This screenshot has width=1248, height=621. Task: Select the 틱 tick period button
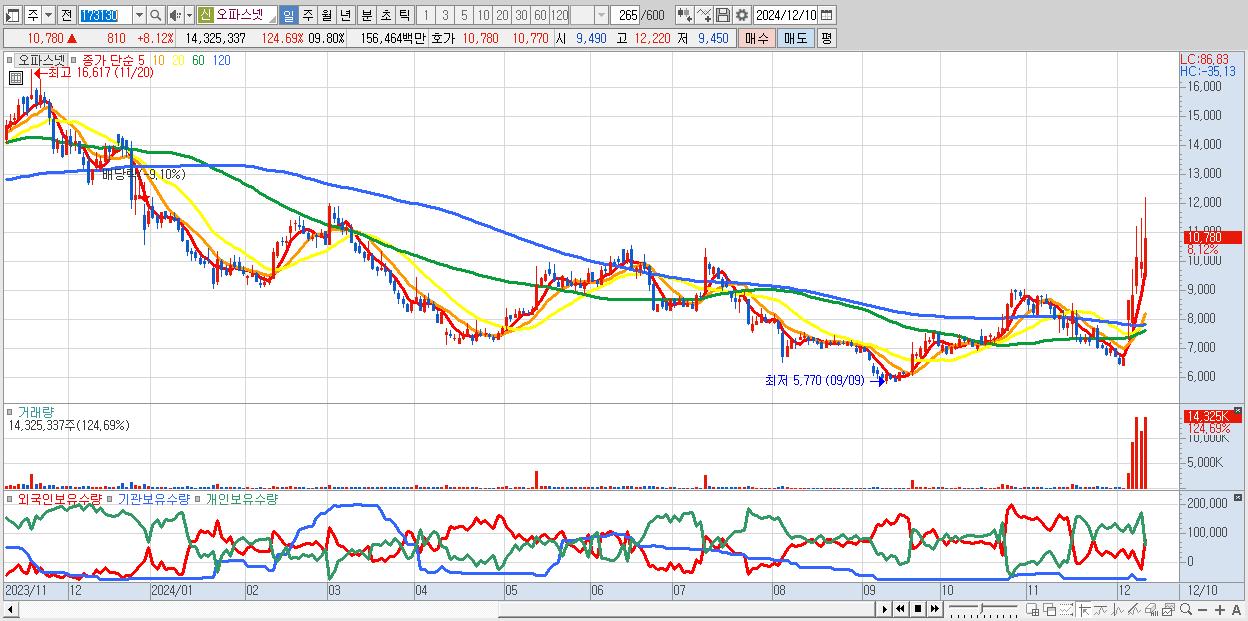pyautogui.click(x=404, y=15)
